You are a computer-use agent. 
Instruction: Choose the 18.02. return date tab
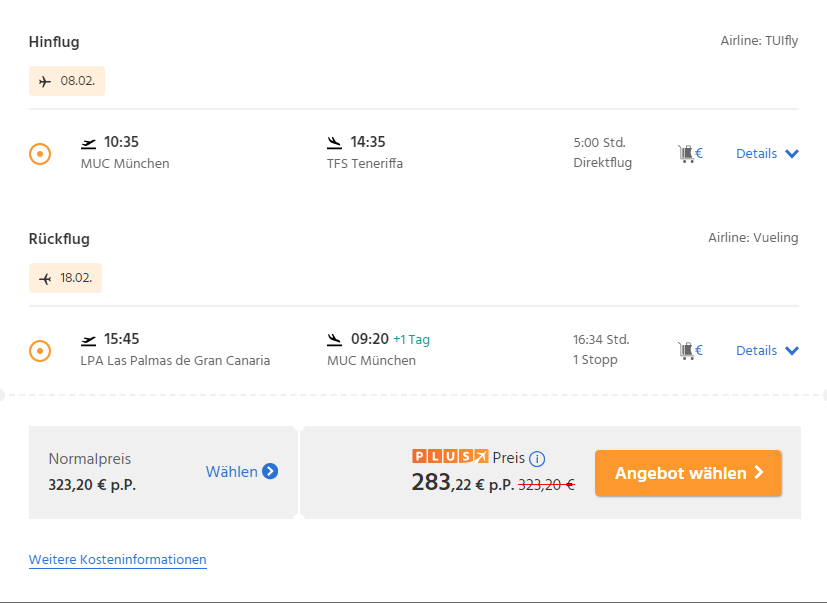[66, 278]
